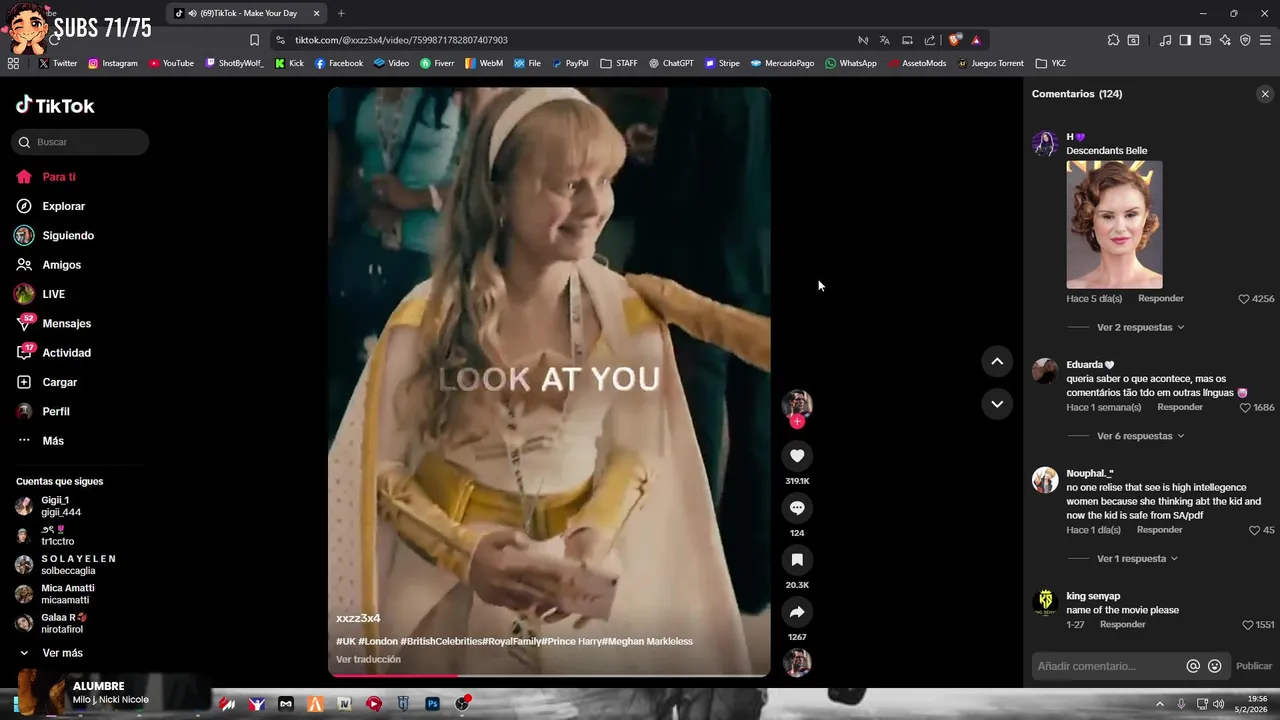Open the browser hamburger menu
This screenshot has width=1280, height=720.
[x=1265, y=40]
